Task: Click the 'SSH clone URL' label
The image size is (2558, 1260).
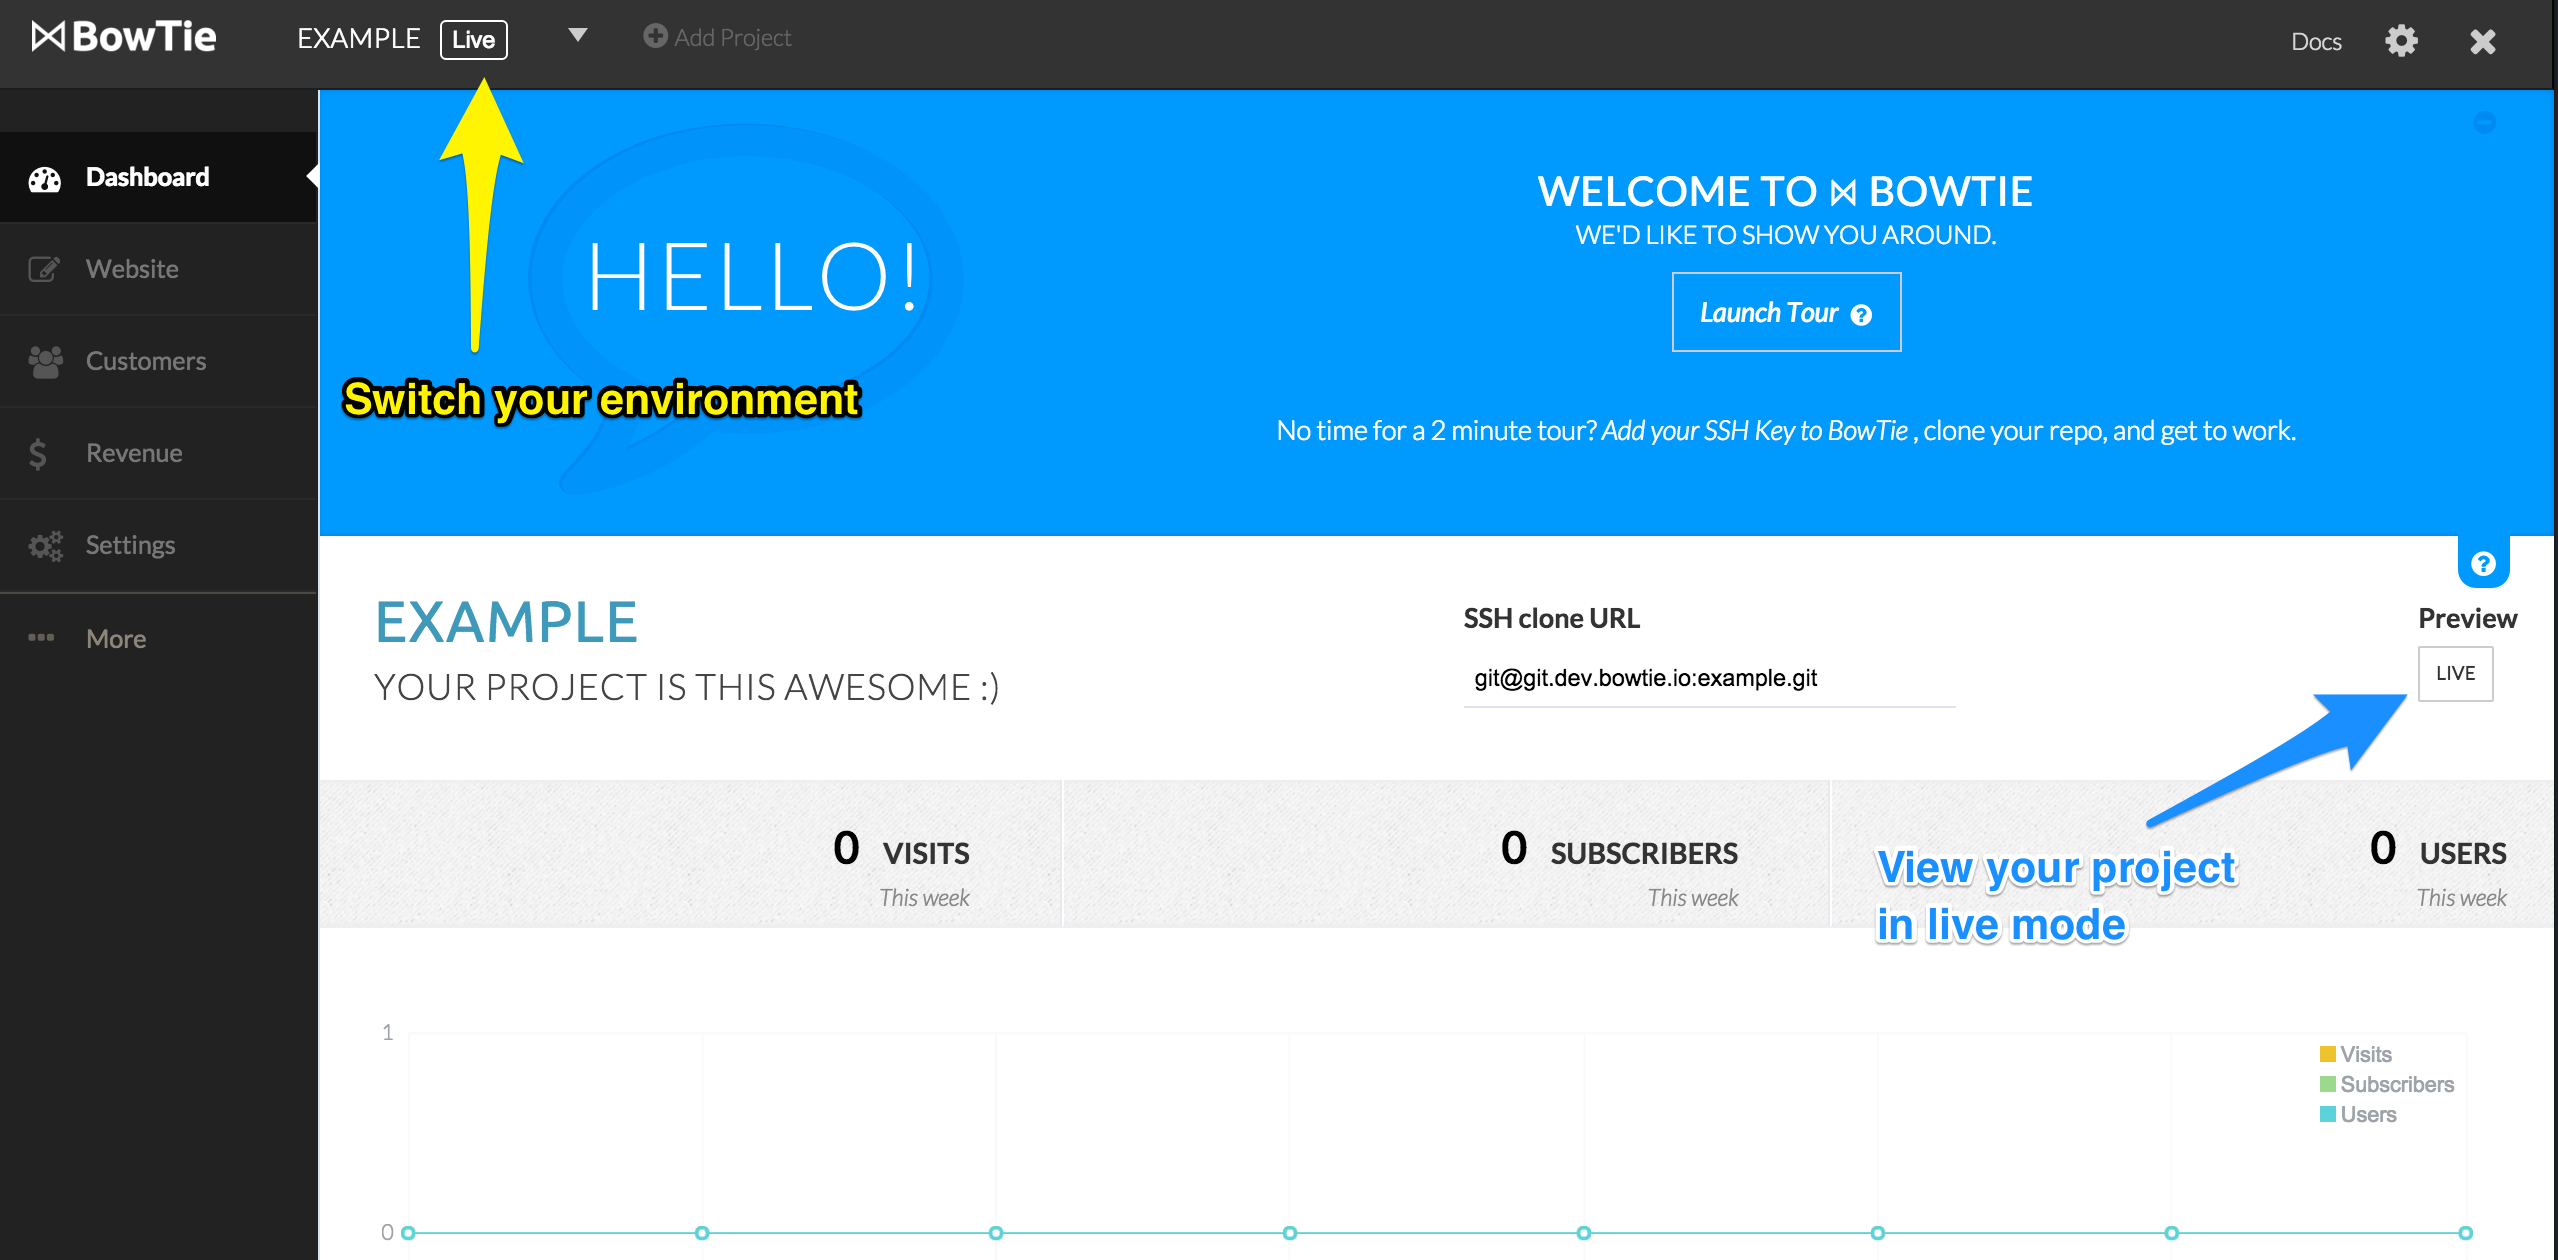Action: point(1551,618)
